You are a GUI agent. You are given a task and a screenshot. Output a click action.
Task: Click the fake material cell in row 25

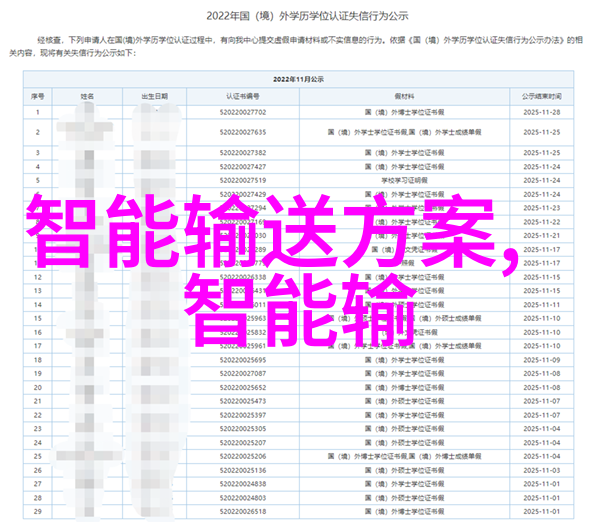pos(404,456)
